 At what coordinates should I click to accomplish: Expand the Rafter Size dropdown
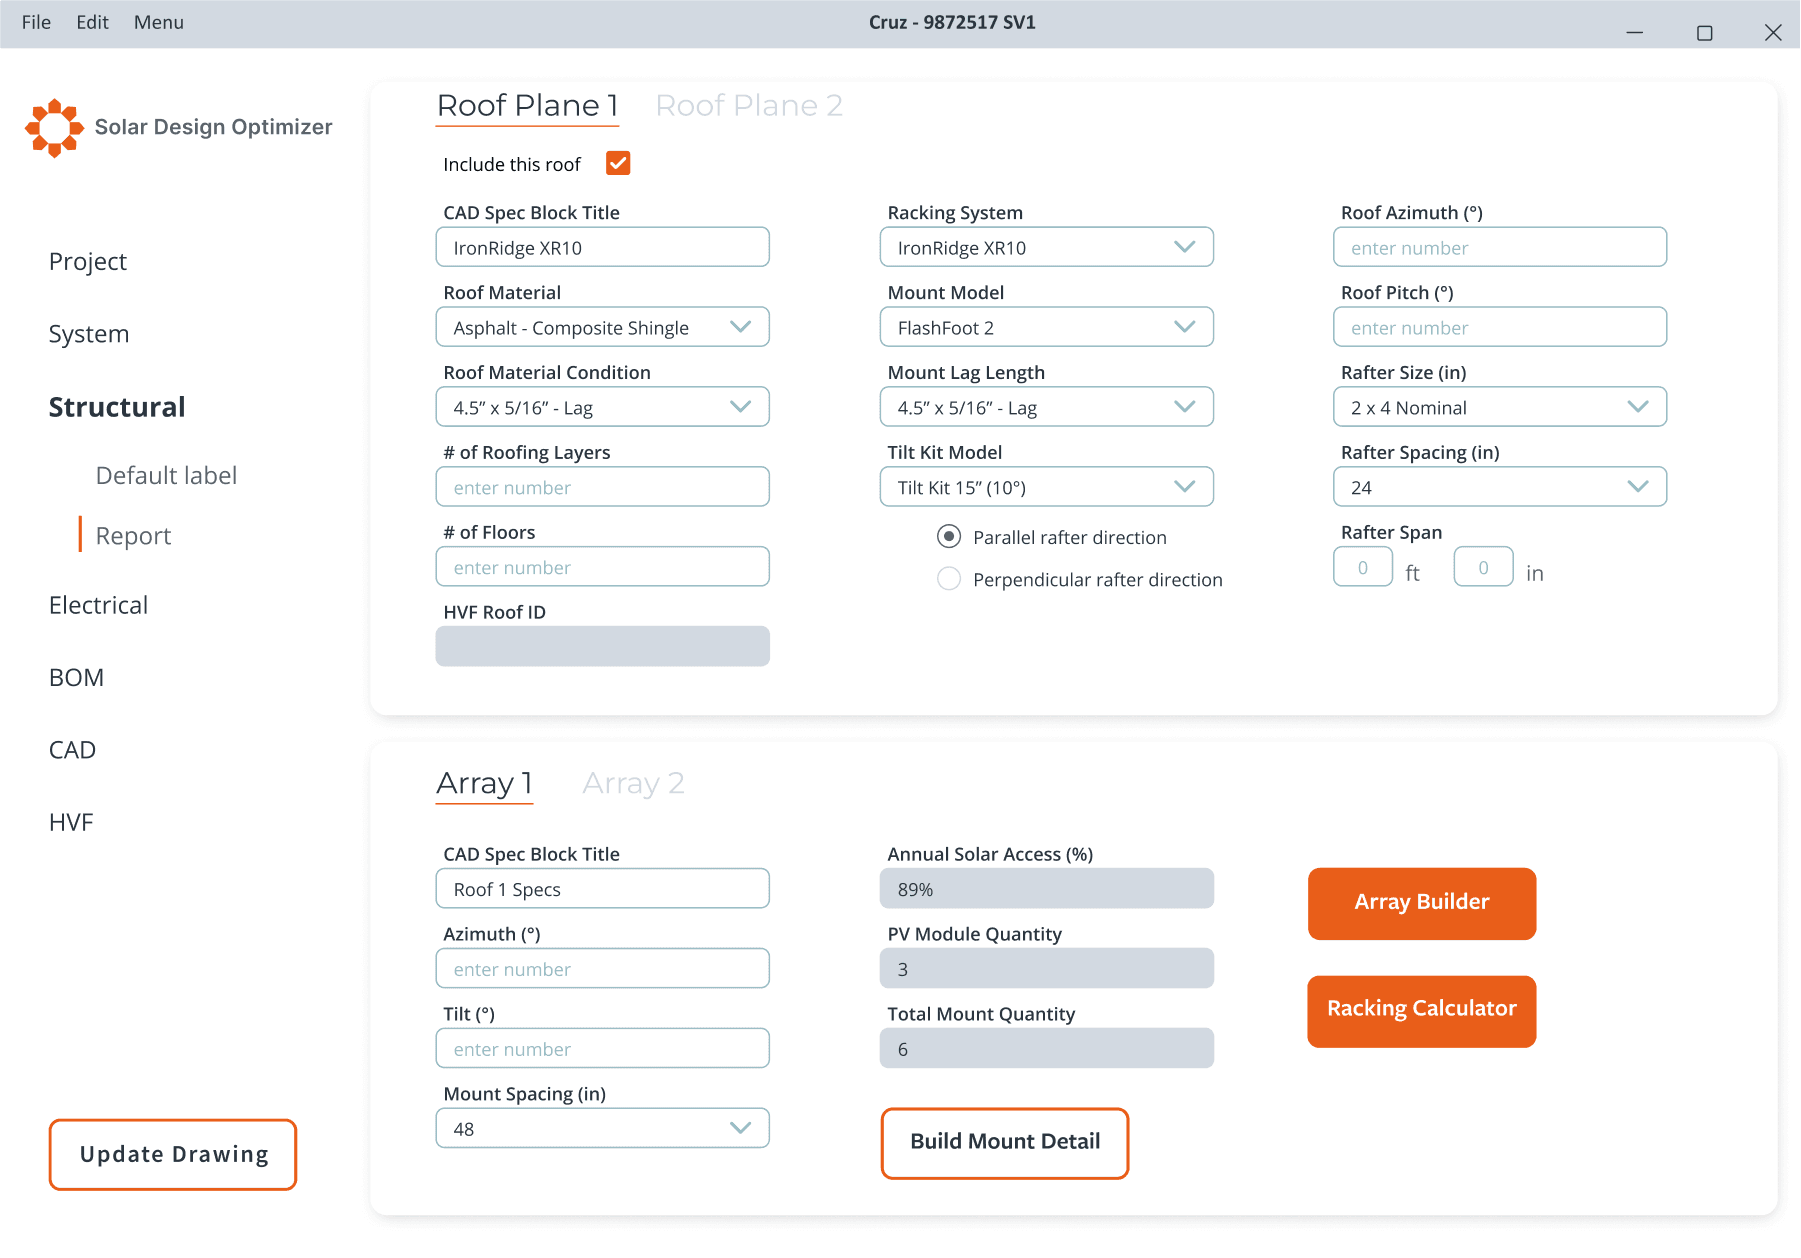(1500, 407)
